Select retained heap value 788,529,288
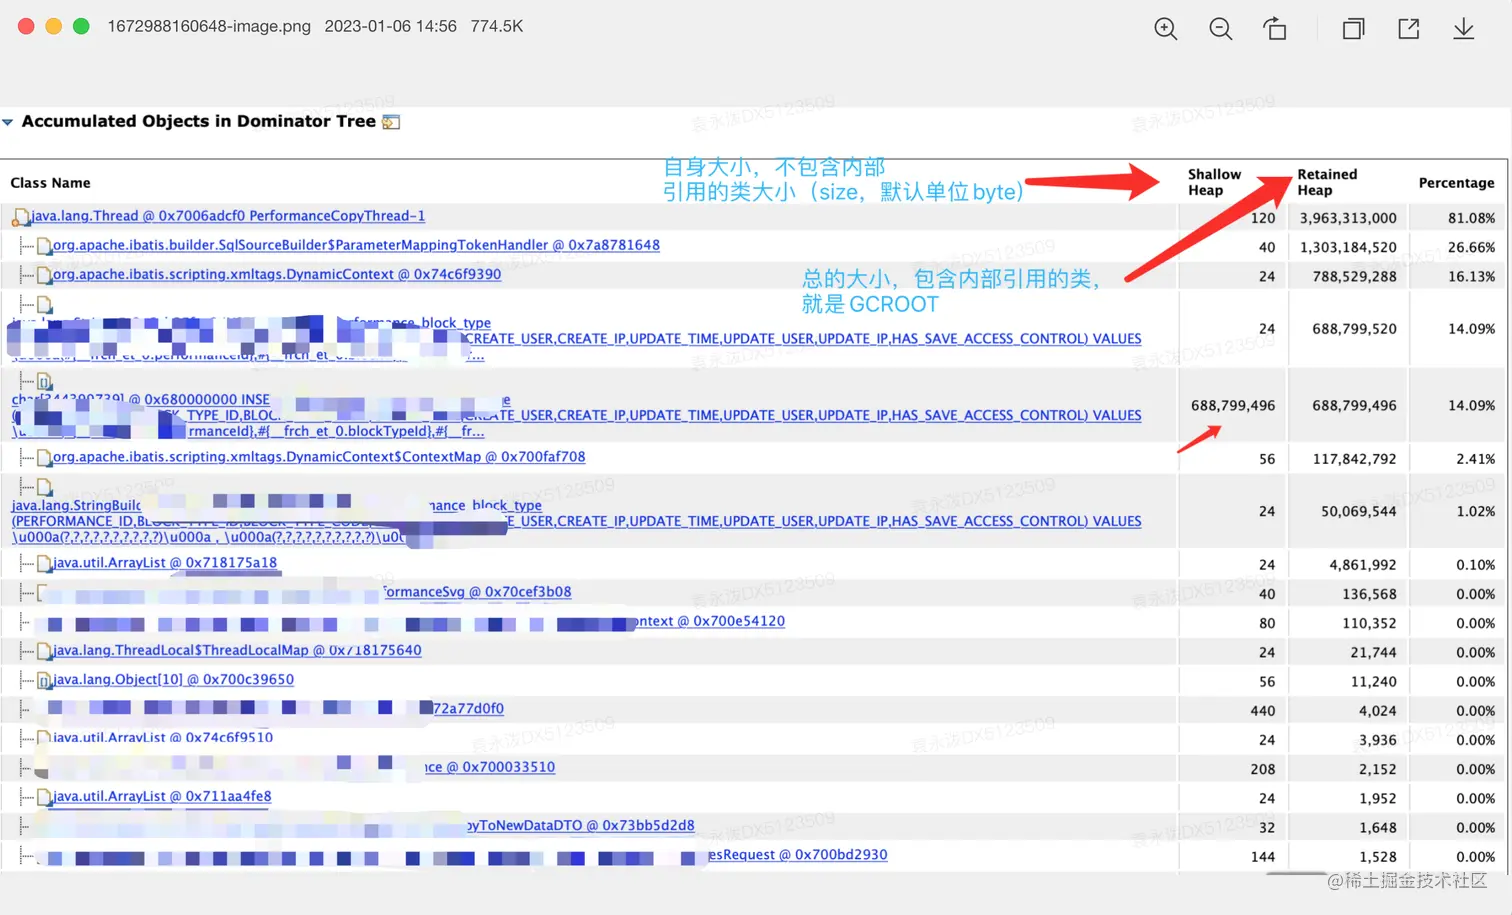1512x915 pixels. coord(1354,276)
